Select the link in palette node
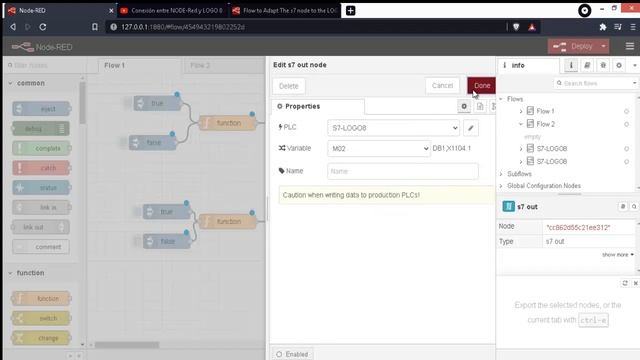 [x=41, y=207]
